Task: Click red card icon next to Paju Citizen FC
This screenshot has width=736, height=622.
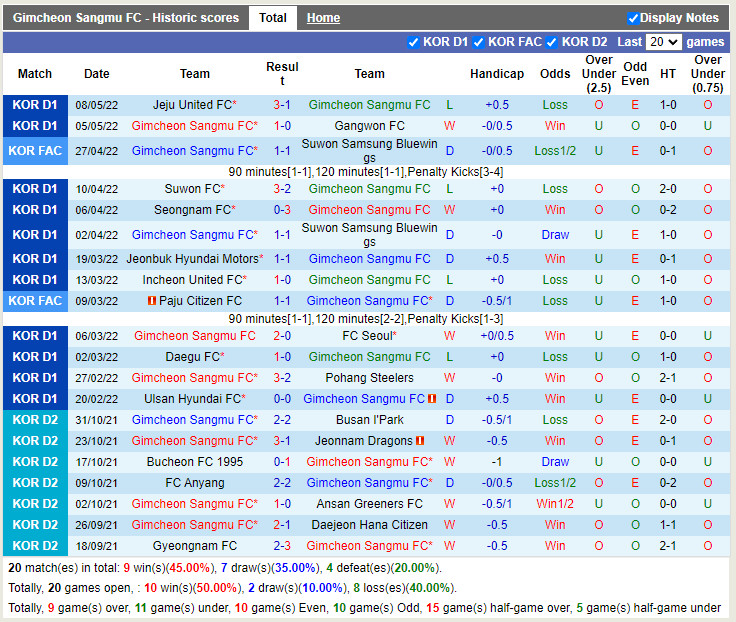Action: point(152,300)
